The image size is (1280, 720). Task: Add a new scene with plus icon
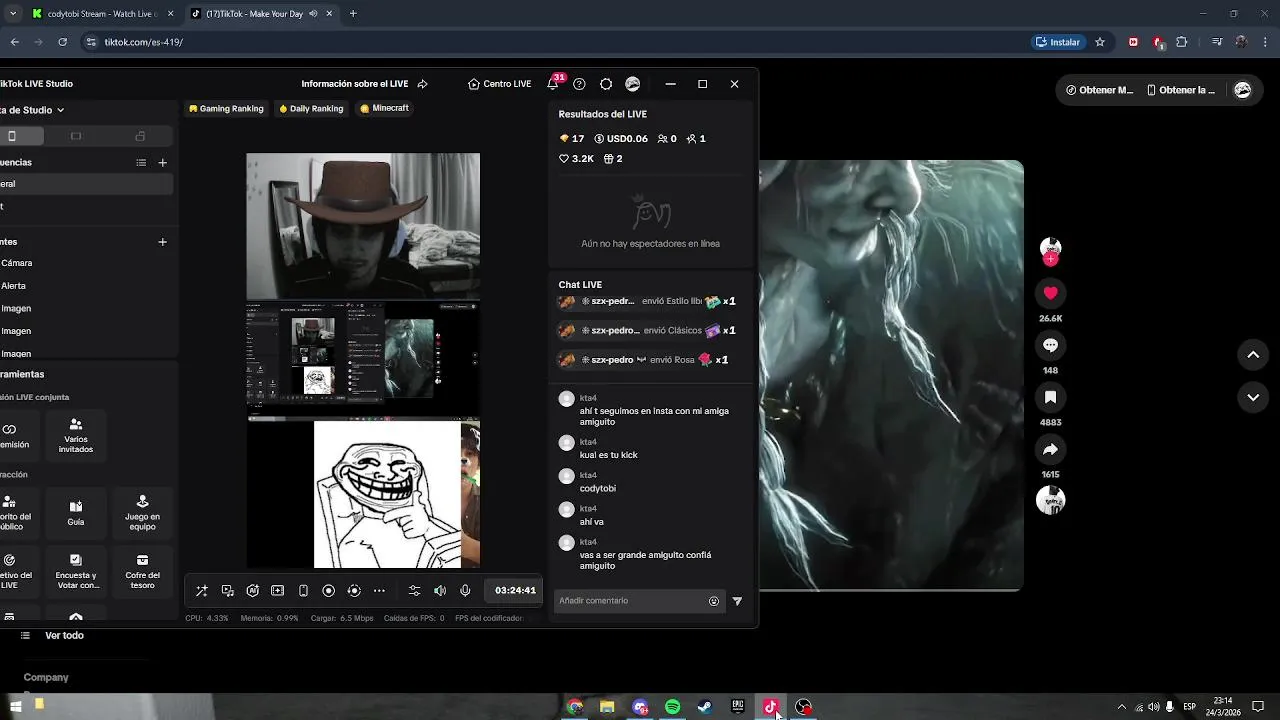pyautogui.click(x=162, y=162)
